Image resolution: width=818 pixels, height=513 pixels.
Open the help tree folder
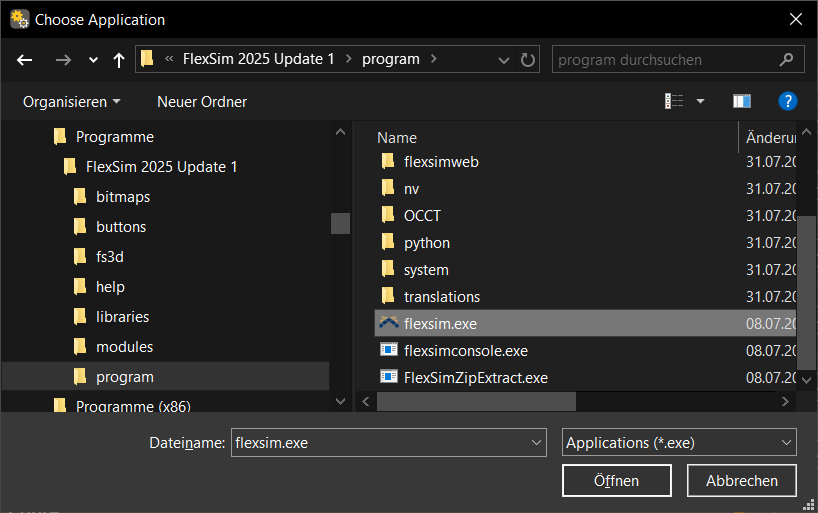tap(110, 287)
